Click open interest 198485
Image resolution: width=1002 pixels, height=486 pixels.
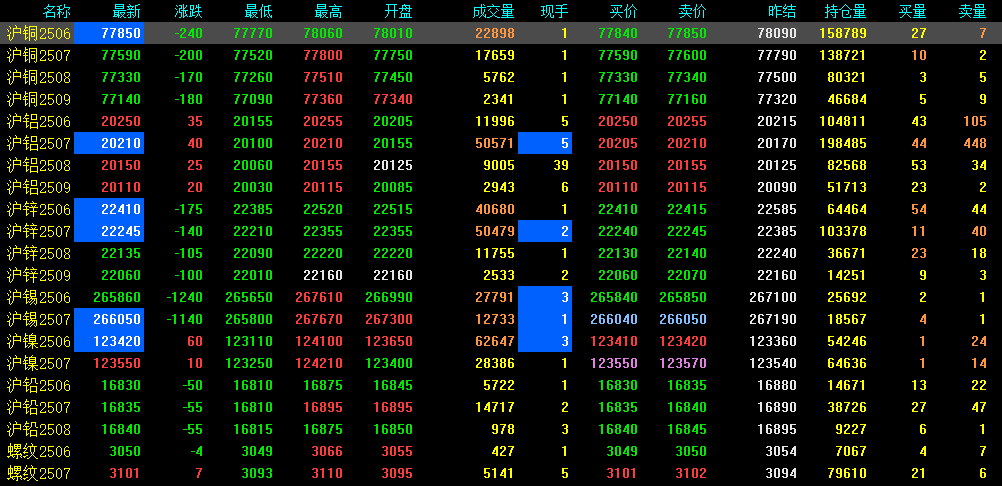844,144
